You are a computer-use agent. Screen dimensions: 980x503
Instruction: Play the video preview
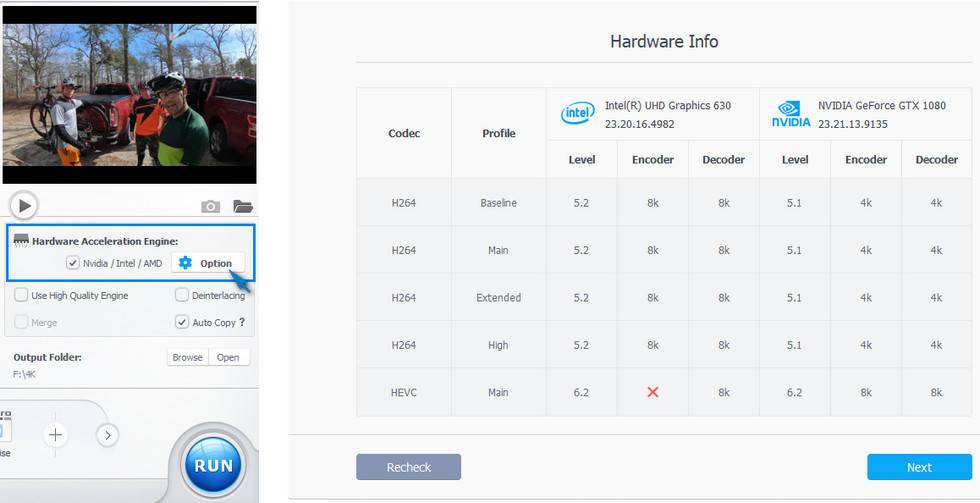(24, 205)
